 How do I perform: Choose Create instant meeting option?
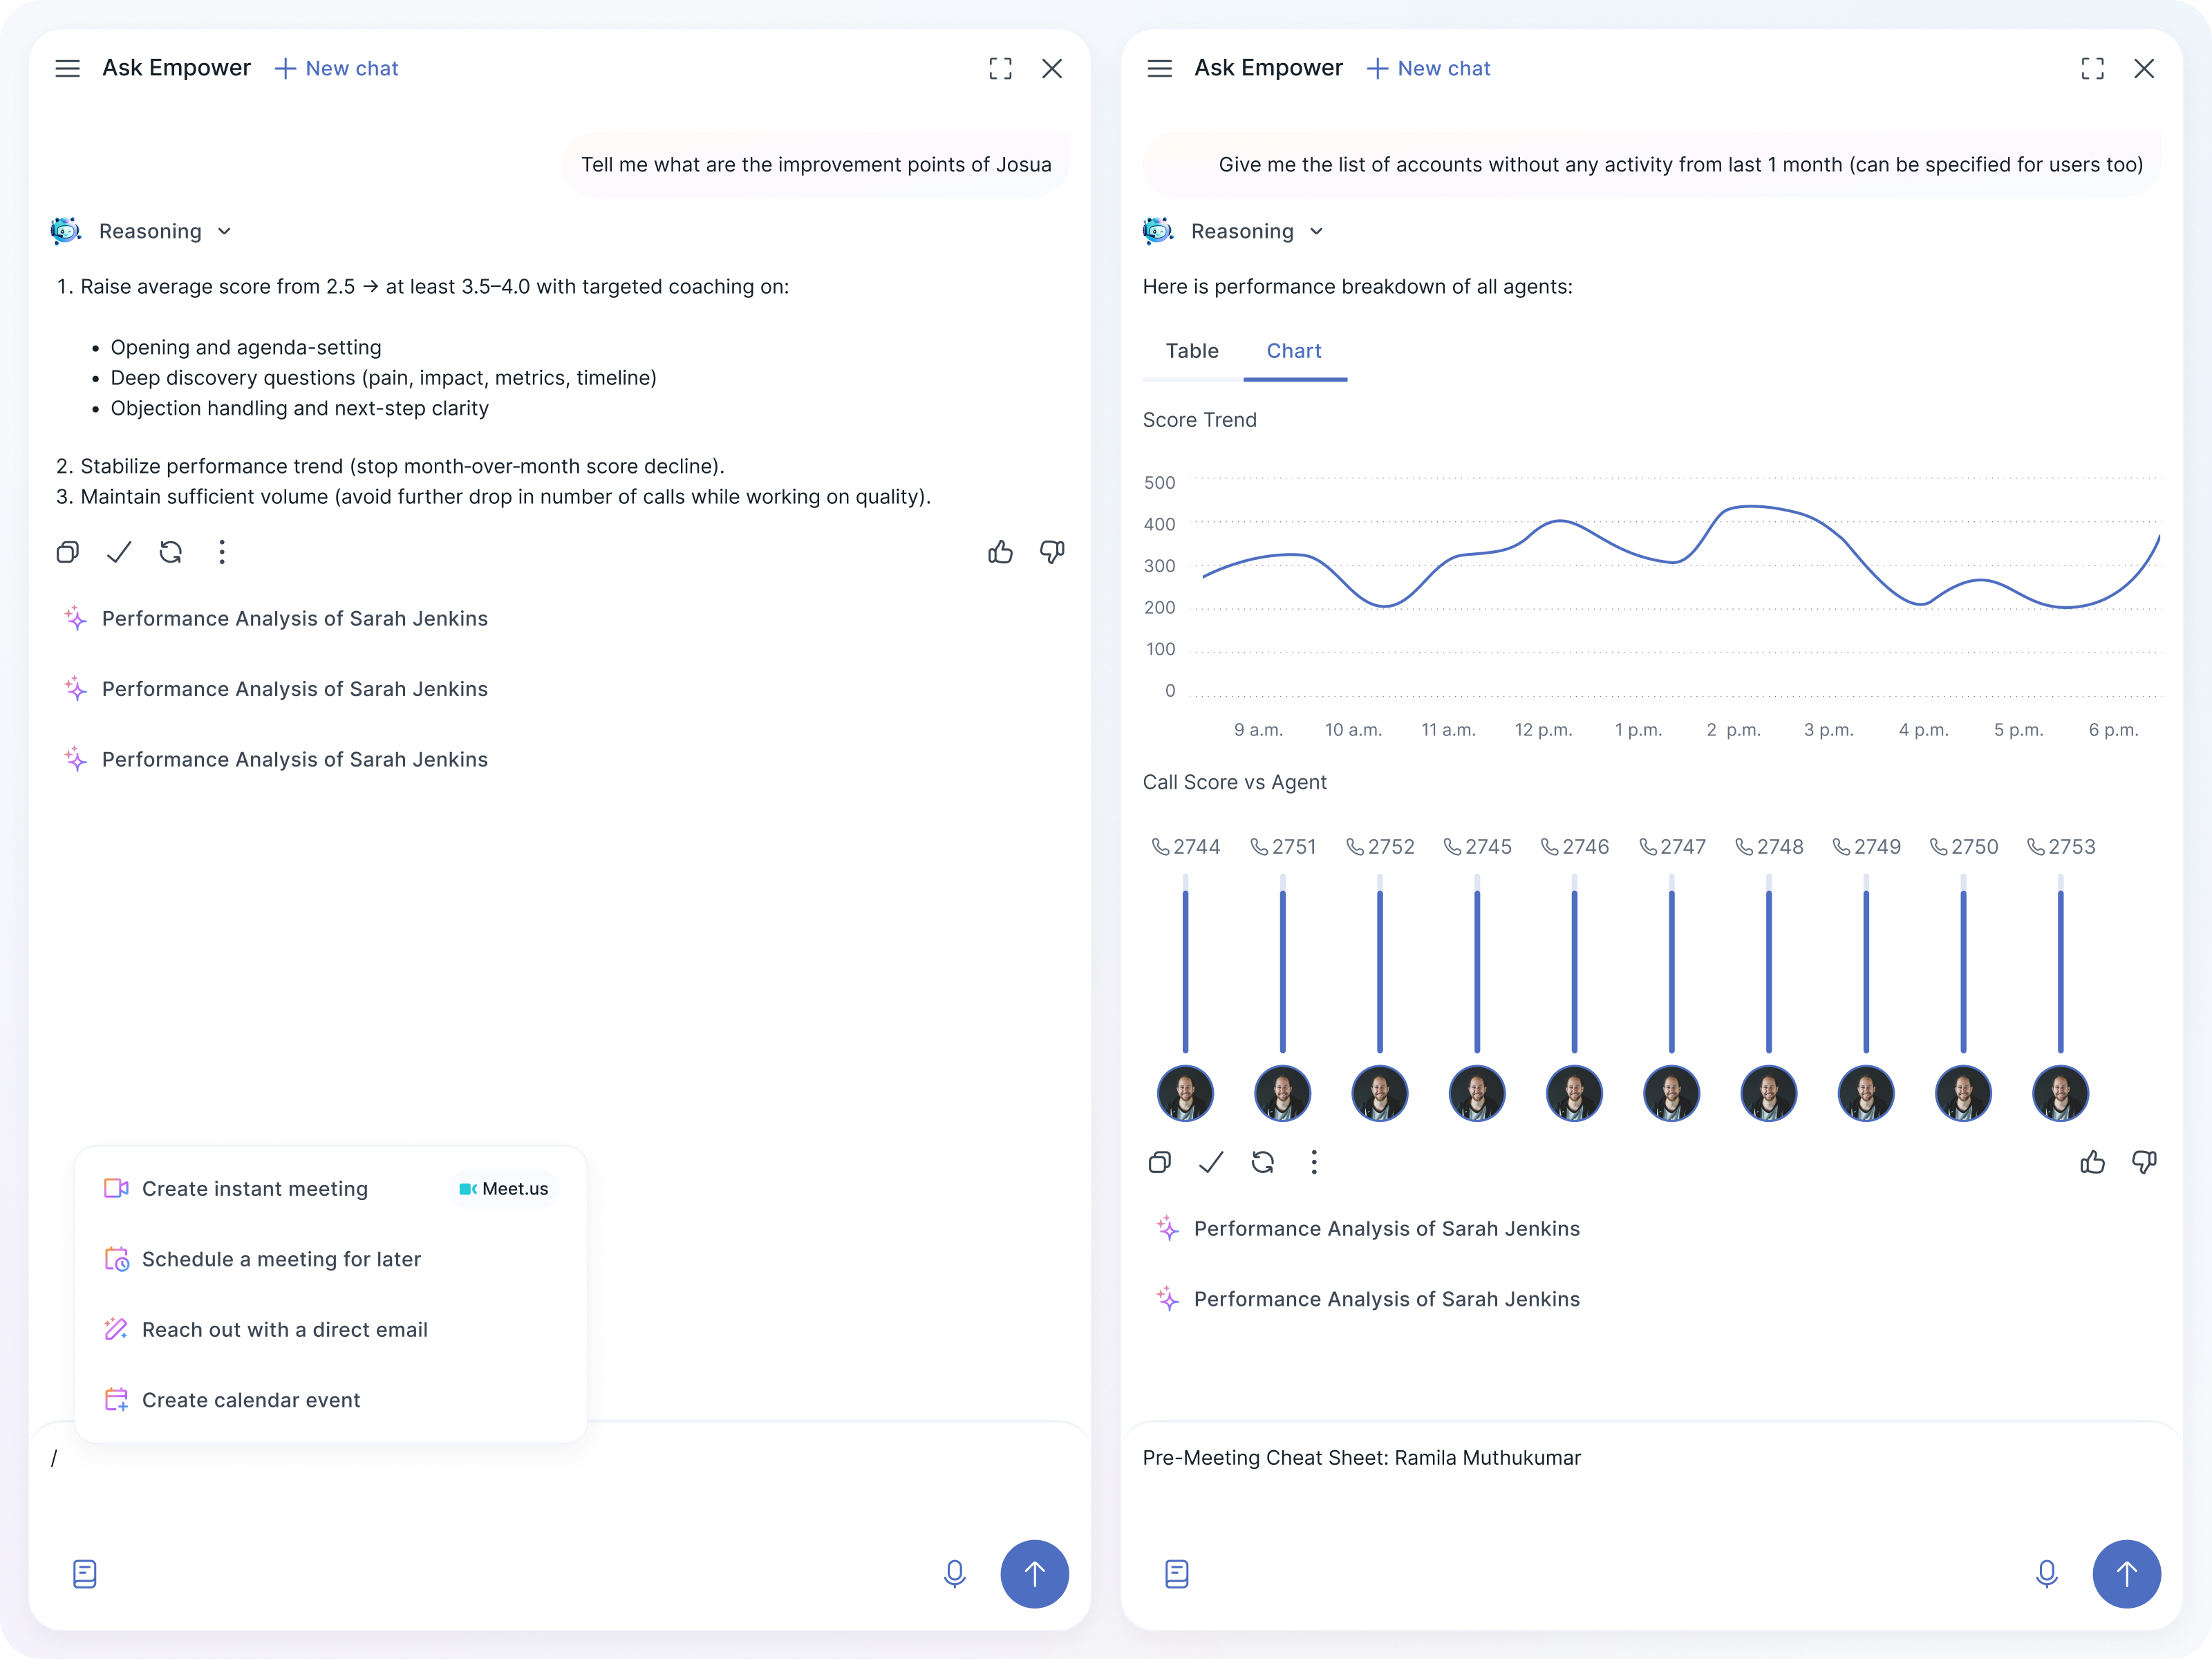(255, 1188)
